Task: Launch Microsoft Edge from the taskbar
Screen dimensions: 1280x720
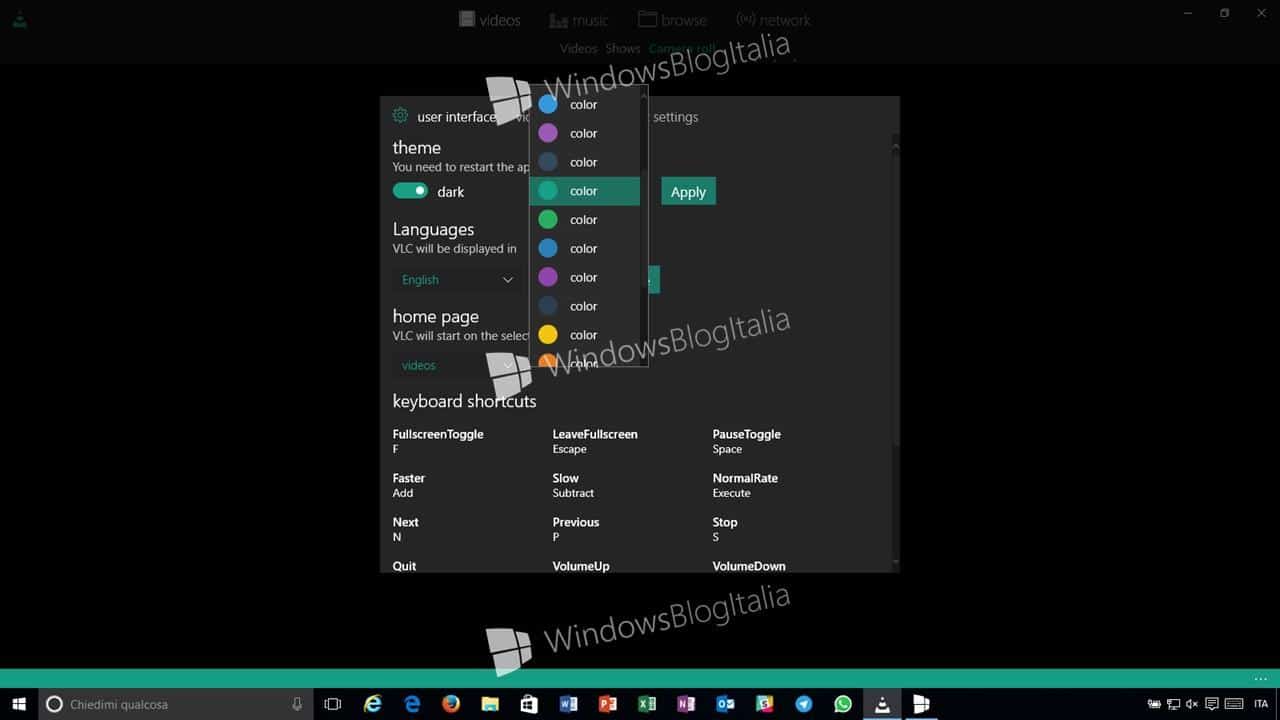Action: [x=412, y=704]
